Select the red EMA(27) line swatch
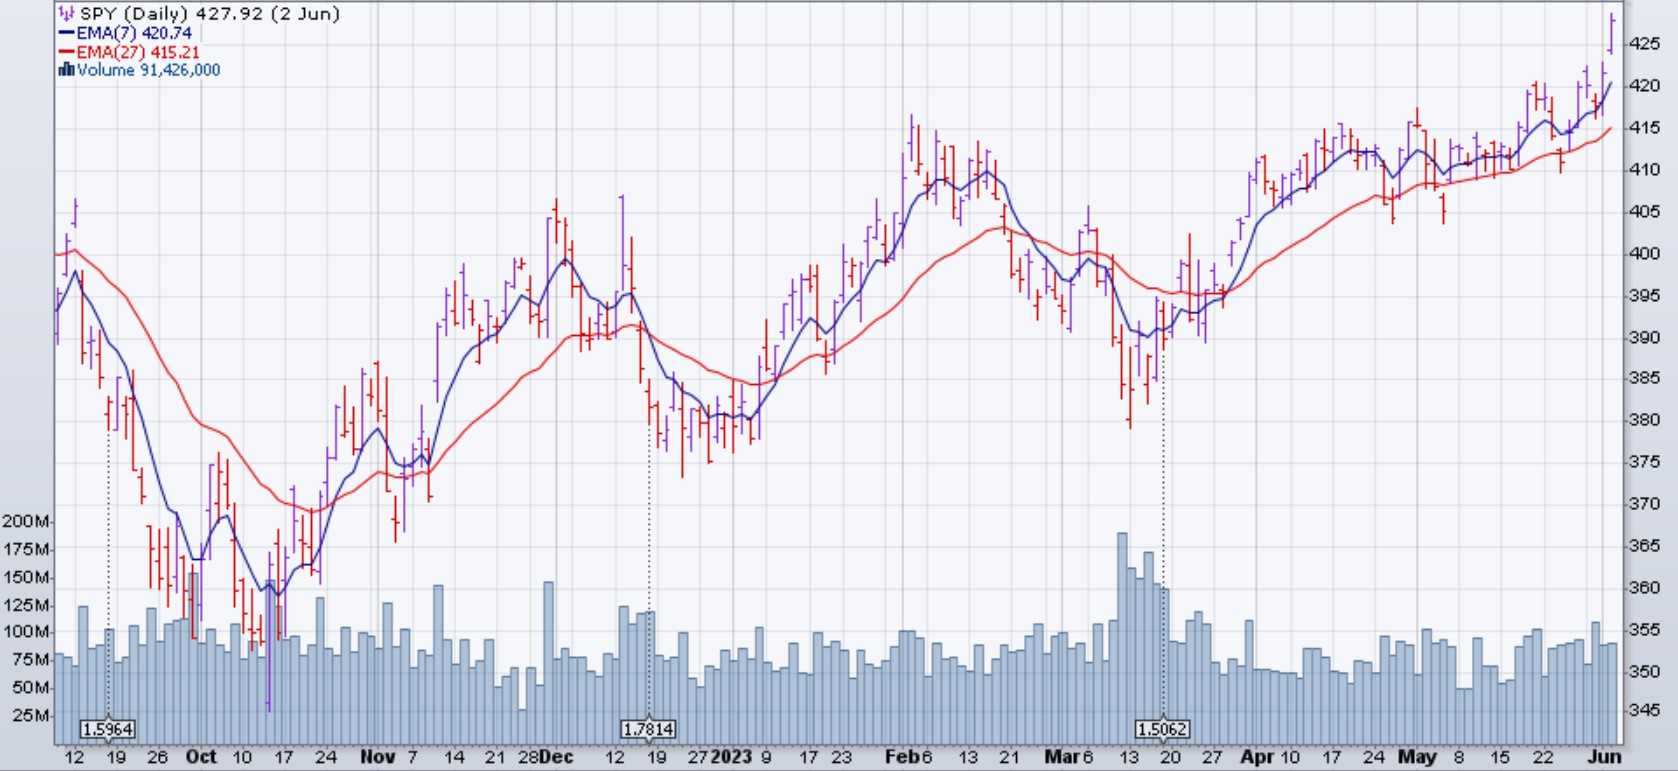The width and height of the screenshot is (1678, 771). 66,52
